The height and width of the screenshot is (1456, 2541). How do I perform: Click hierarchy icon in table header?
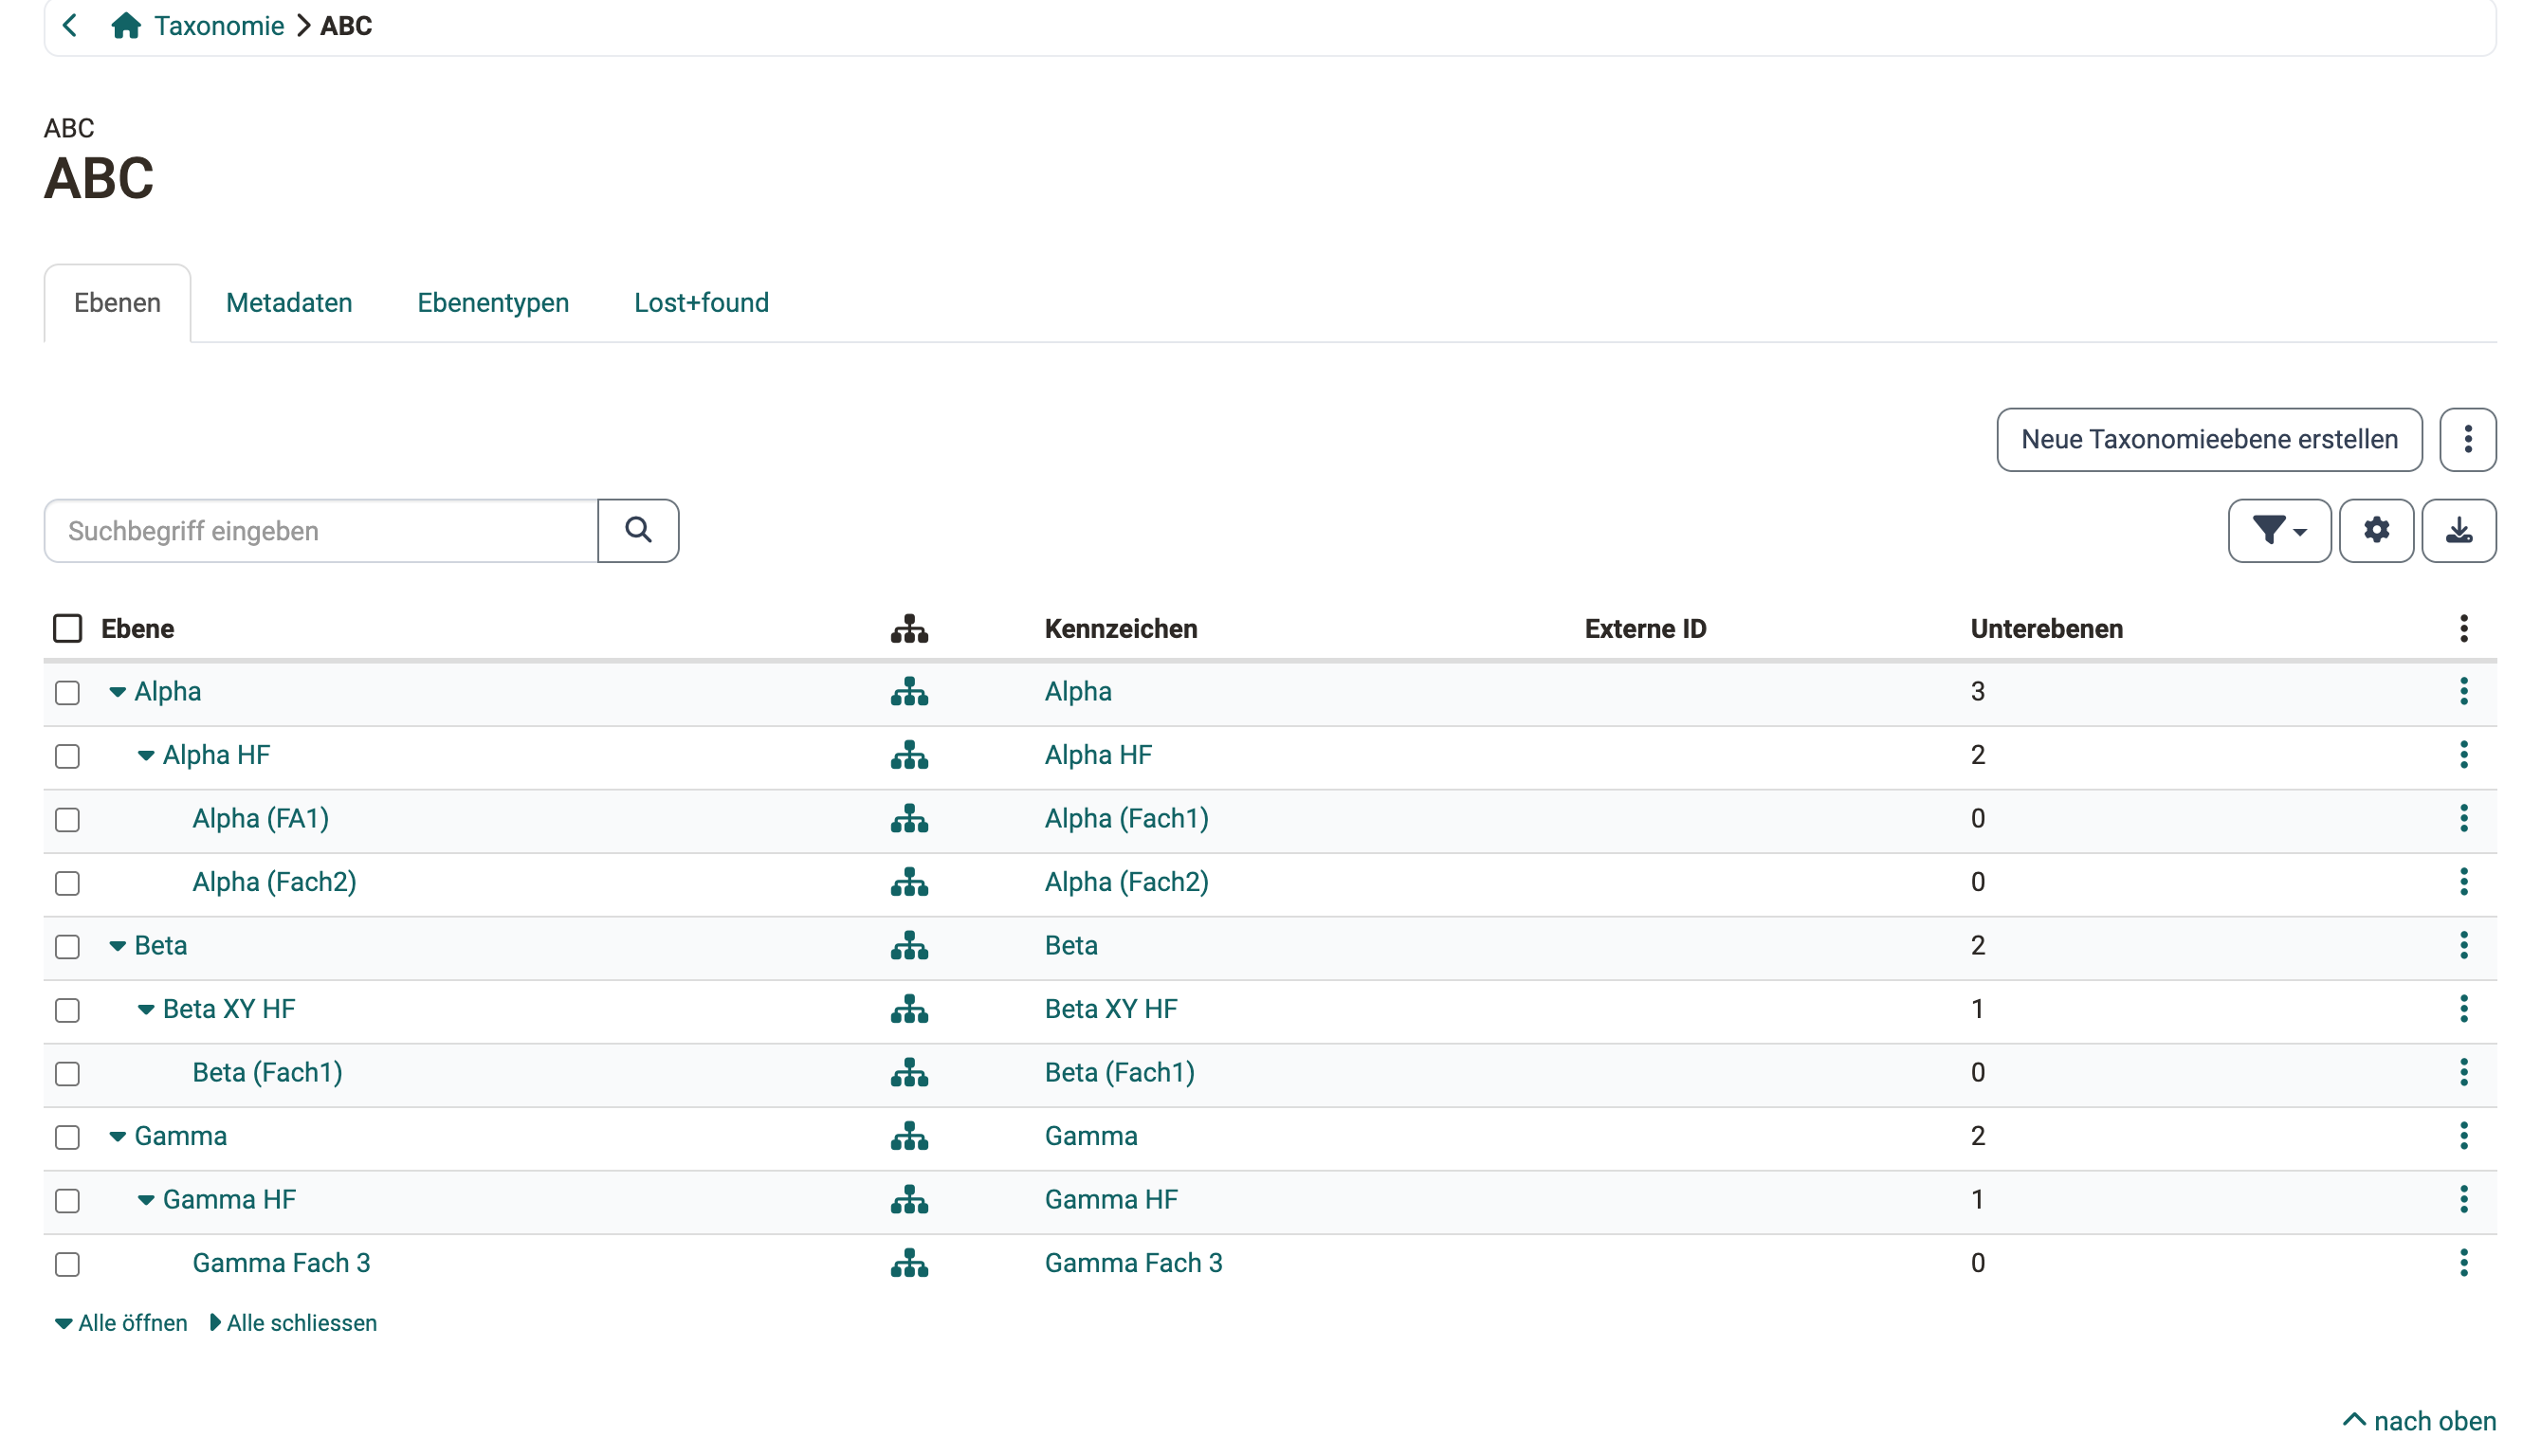[x=909, y=629]
